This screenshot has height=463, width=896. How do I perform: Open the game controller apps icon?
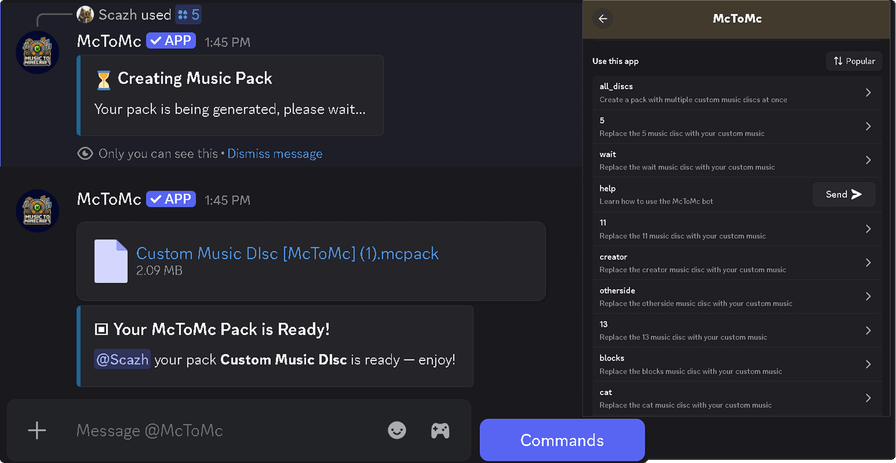[440, 430]
